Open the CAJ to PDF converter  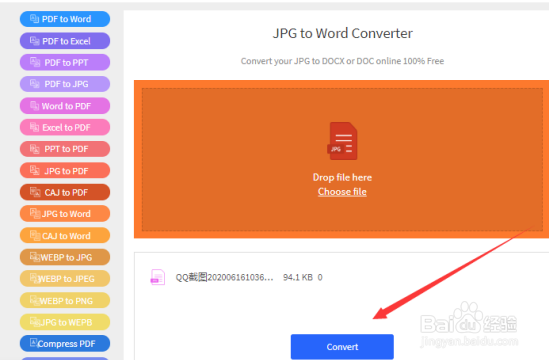65,192
